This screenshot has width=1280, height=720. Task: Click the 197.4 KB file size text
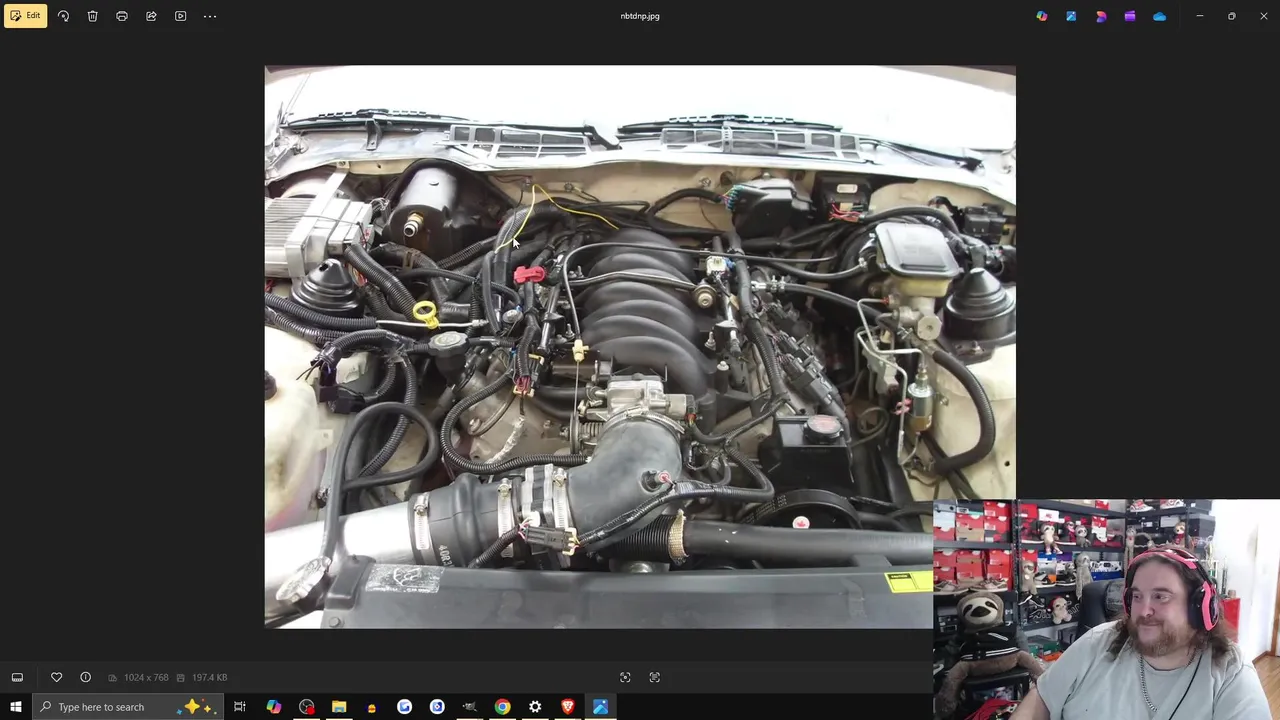210,678
